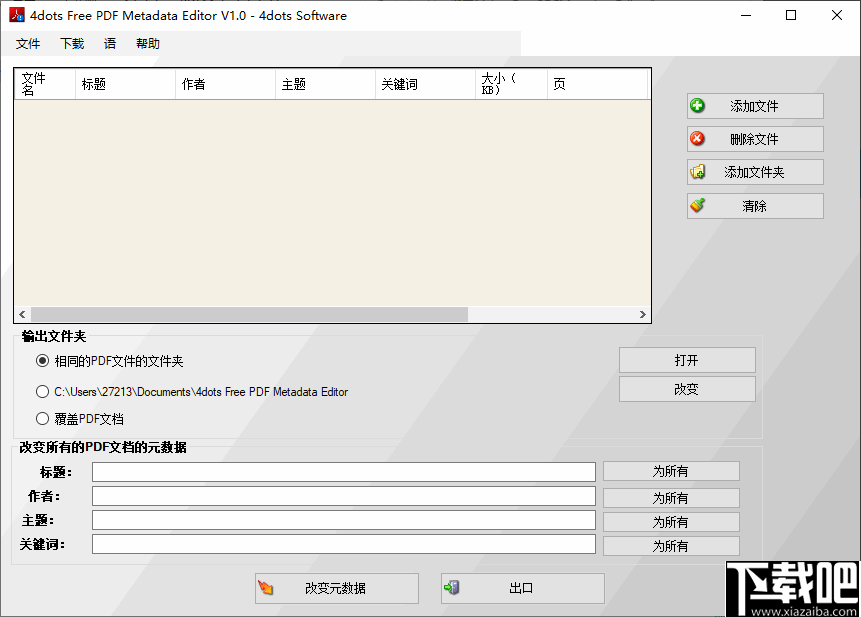This screenshot has height=617, width=861.
Task: Click the red Delete Files icon
Action: click(697, 138)
